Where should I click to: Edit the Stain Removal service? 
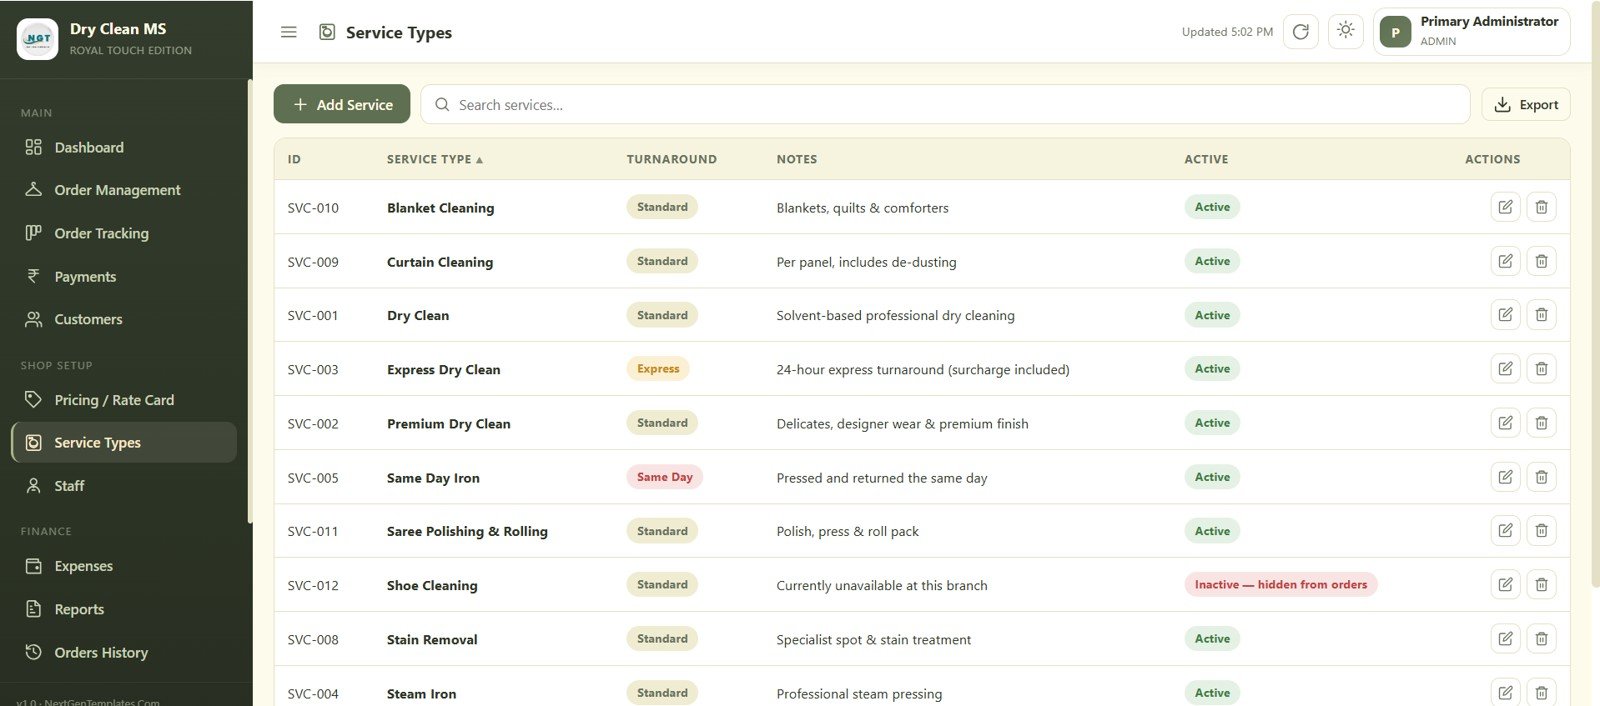click(x=1505, y=639)
